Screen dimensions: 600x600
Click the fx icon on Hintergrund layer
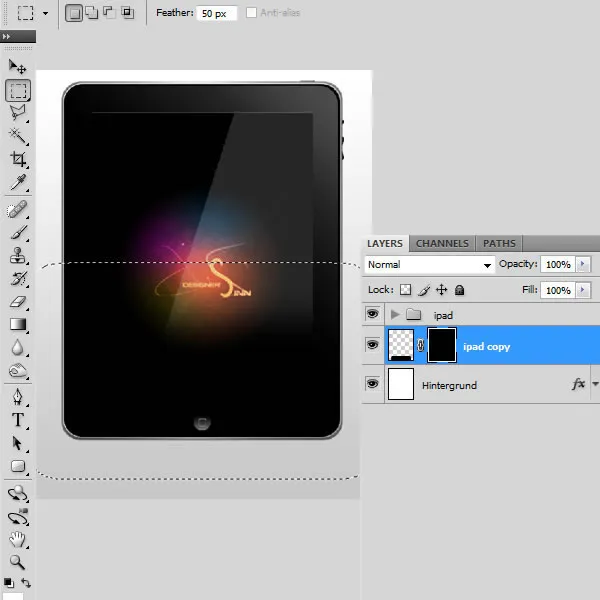578,383
